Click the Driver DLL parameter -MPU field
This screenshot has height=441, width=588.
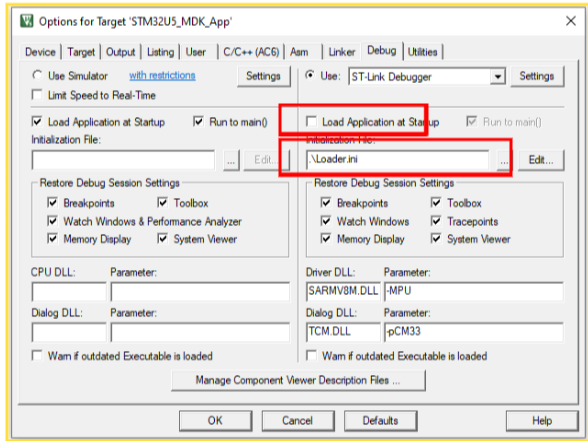[474, 292]
